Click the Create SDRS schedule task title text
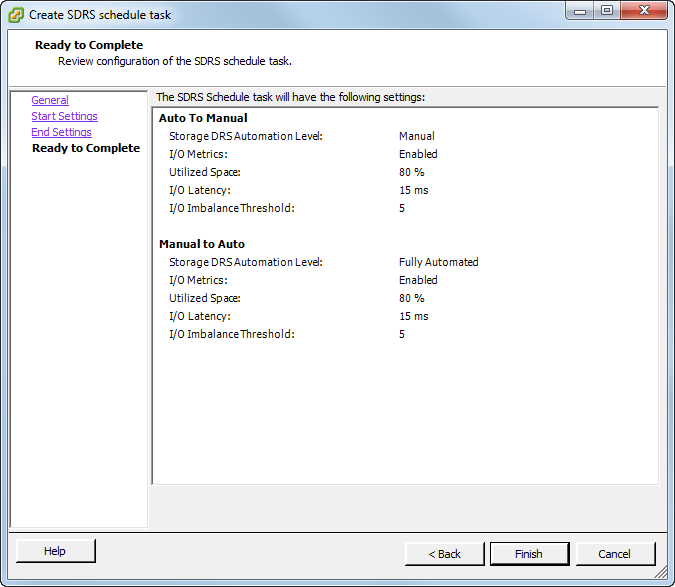 tap(101, 15)
